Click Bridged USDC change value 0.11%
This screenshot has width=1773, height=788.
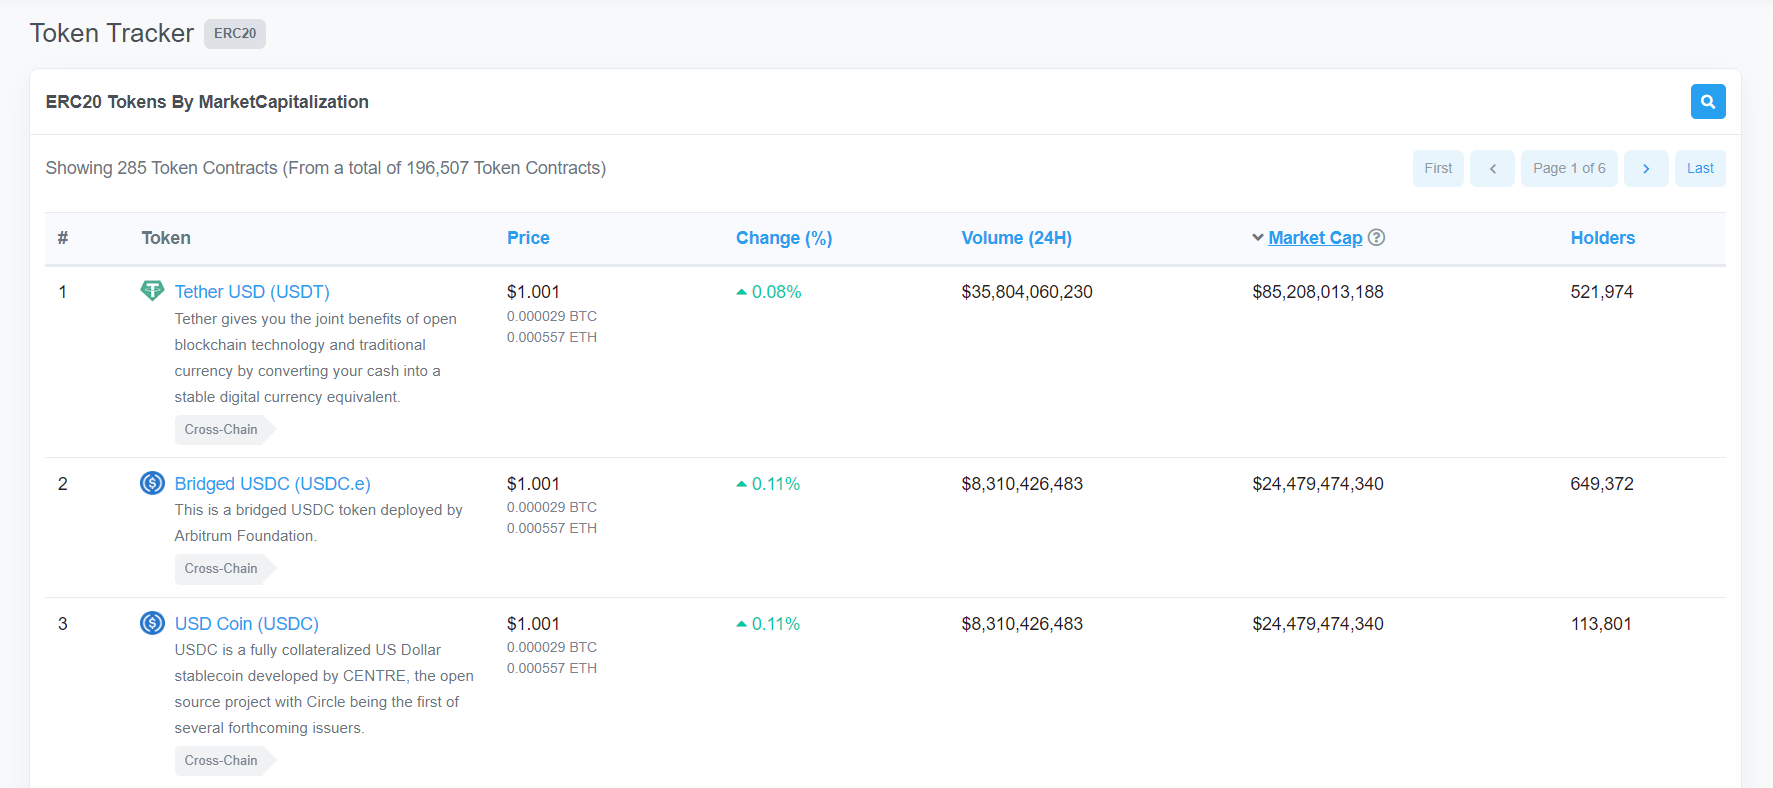775,484
